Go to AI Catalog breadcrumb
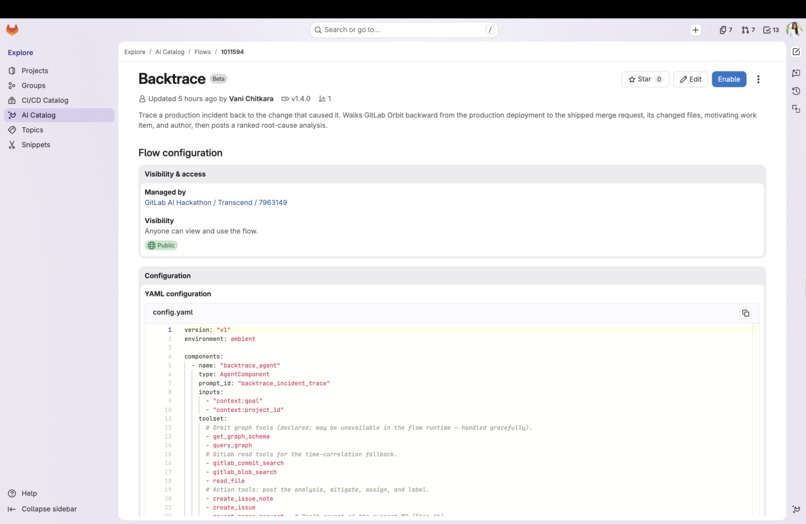Viewport: 806px width, 524px height. coord(170,52)
